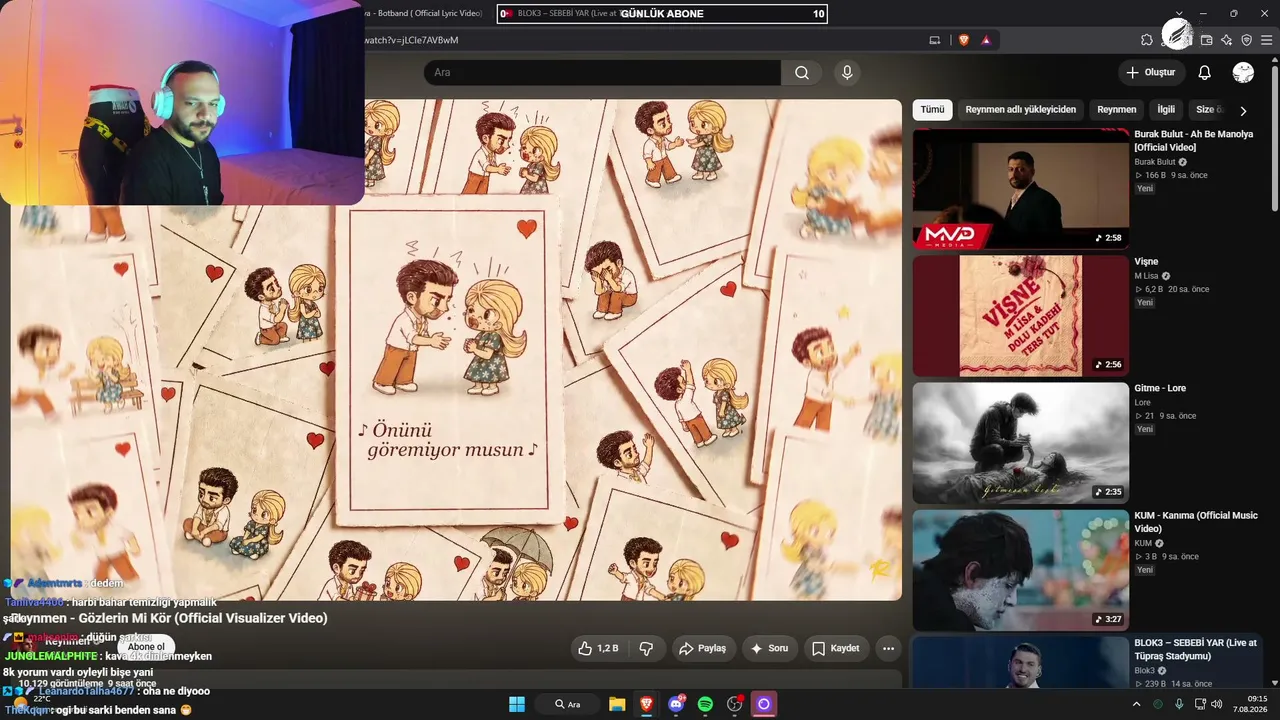Open Burak Bulut - Ah Be Manolya thumbnail

1021,188
